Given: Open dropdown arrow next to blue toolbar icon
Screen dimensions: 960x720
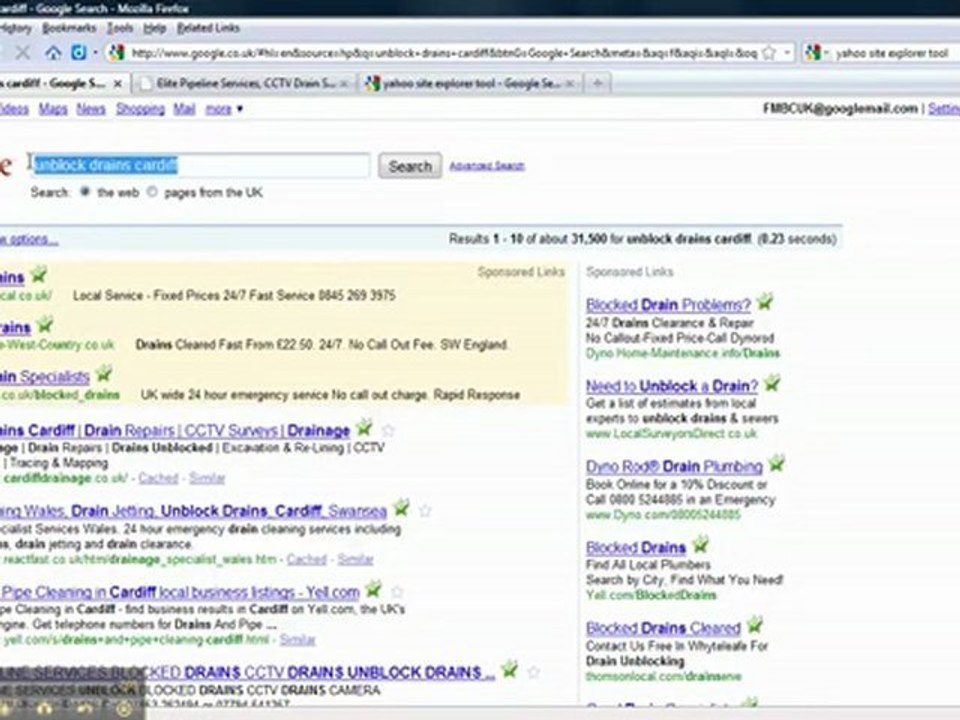Looking at the screenshot, I should 96,53.
